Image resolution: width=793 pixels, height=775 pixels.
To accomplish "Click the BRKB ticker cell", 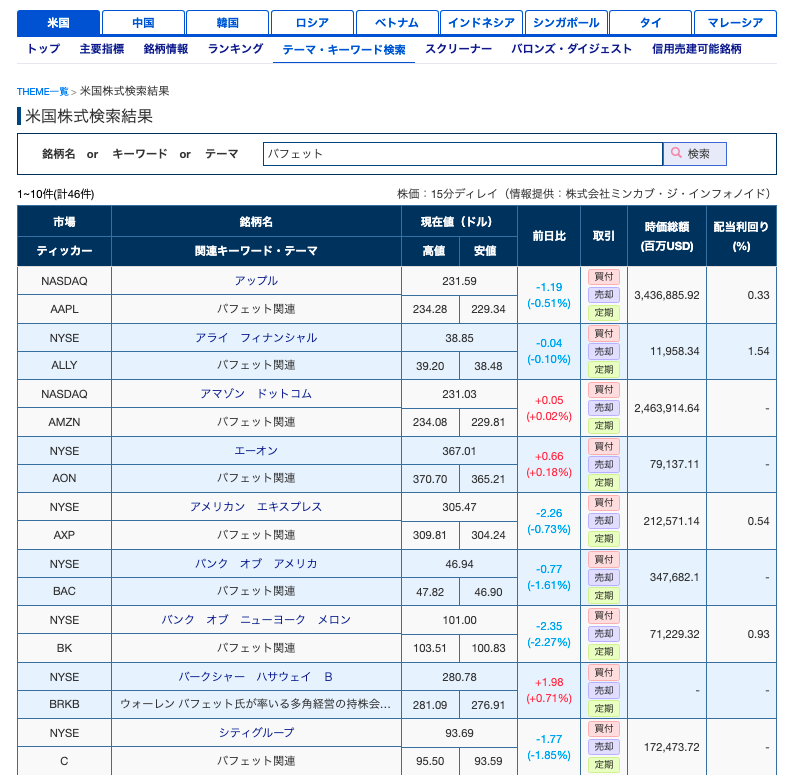I will pyautogui.click(x=64, y=704).
